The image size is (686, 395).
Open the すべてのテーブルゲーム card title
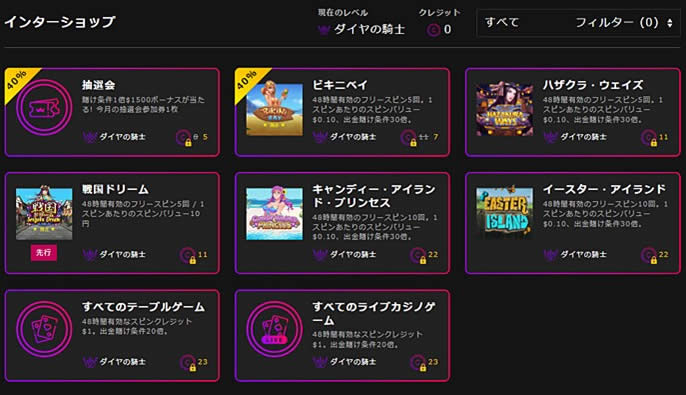click(x=143, y=307)
